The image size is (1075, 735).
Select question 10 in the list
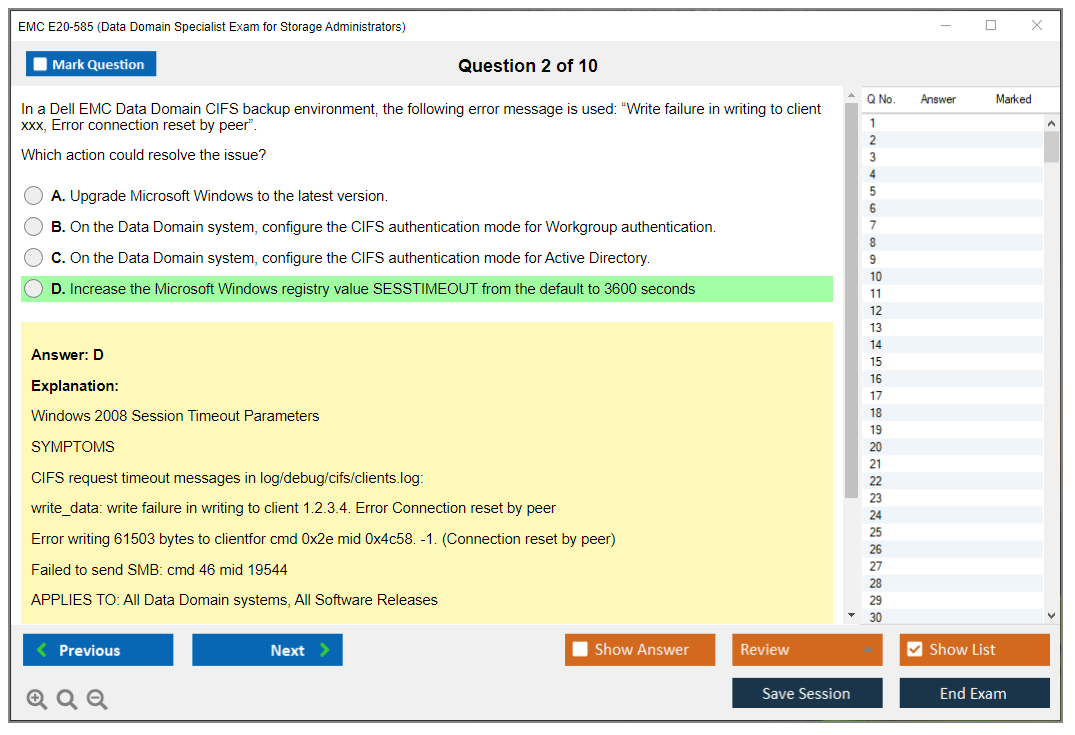(876, 277)
